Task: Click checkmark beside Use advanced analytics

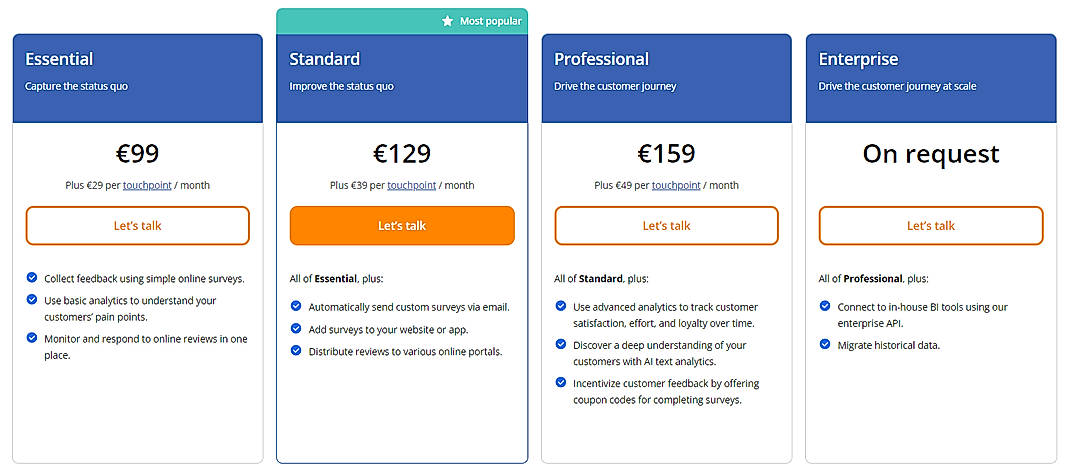Action: [x=560, y=306]
